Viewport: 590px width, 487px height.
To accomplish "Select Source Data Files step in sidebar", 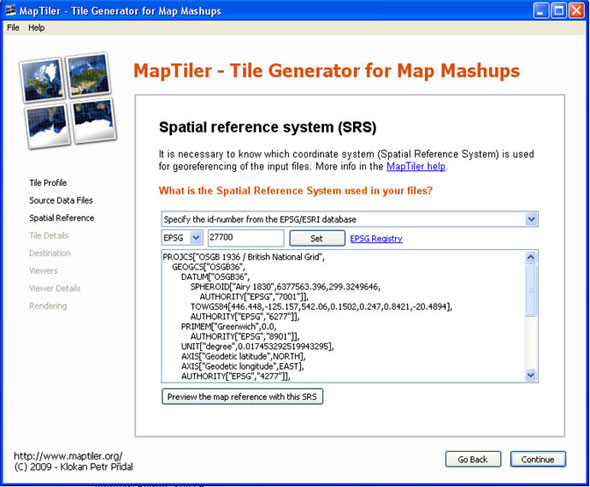I will 61,201.
